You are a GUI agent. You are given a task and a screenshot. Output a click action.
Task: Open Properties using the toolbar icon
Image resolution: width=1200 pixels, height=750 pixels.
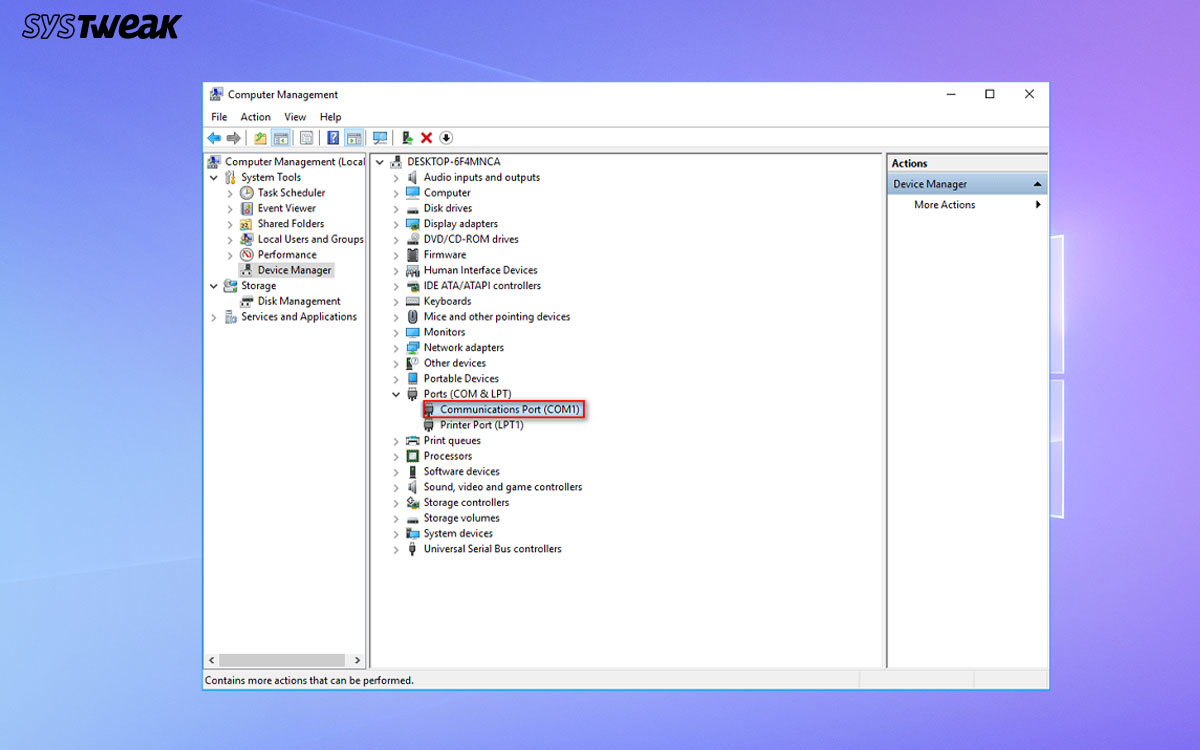click(x=305, y=137)
